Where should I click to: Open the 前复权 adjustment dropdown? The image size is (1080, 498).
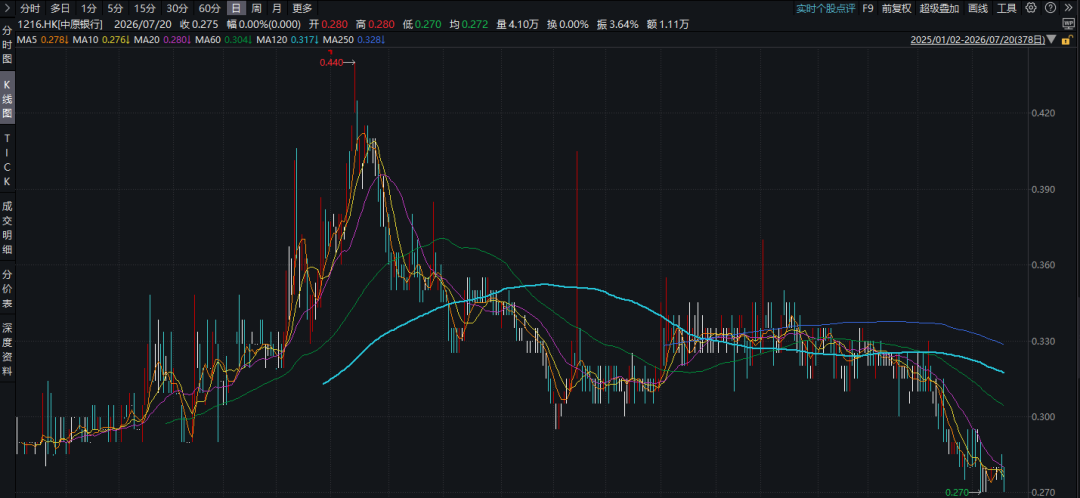896,8
